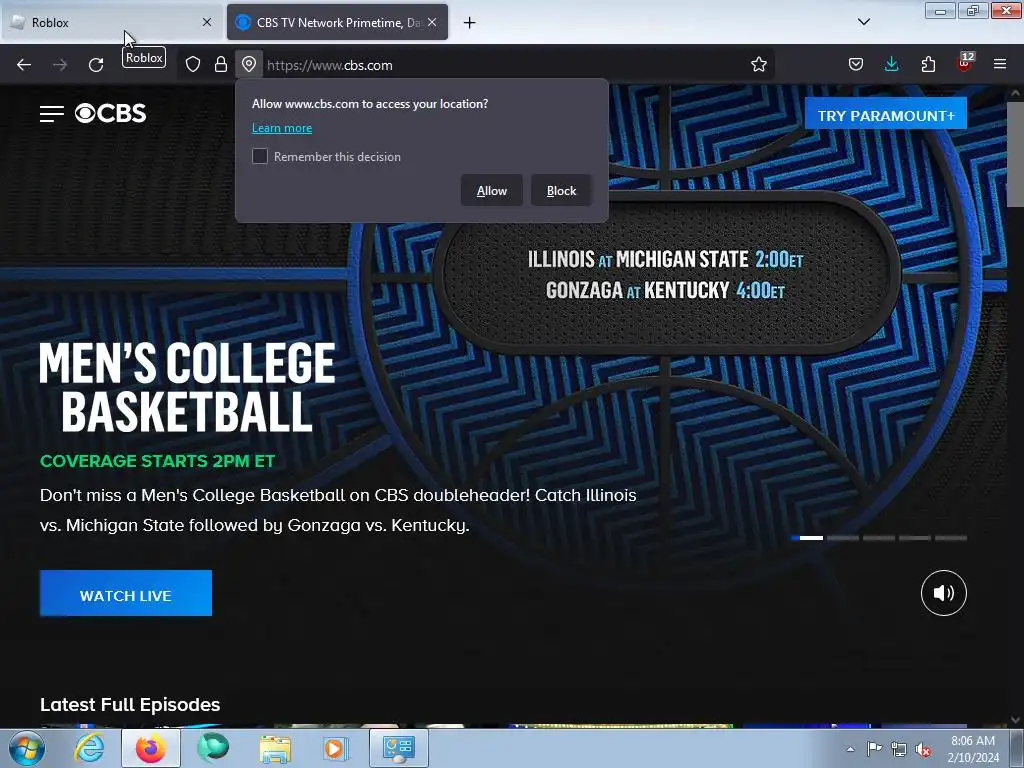Close the Roblox tab
The width and height of the screenshot is (1024, 768).
[x=207, y=22]
